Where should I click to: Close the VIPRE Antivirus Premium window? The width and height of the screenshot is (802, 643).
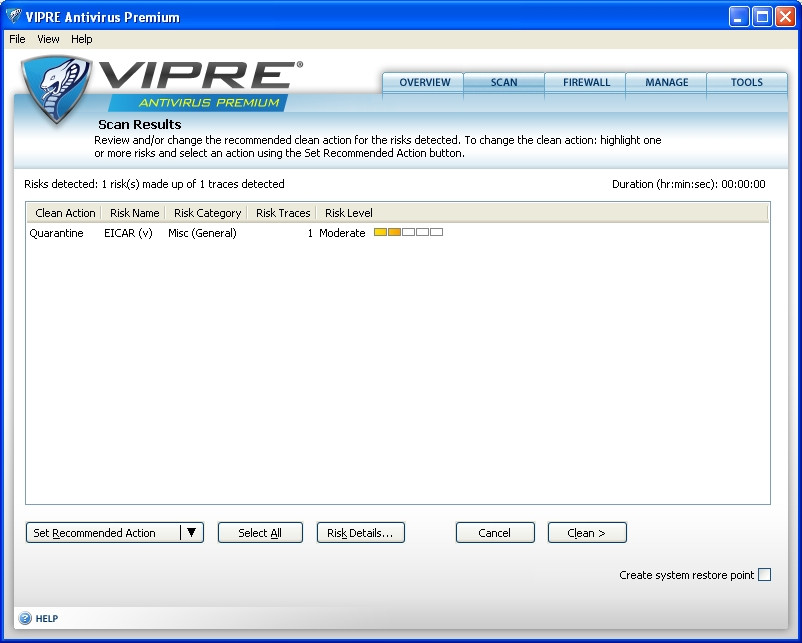point(785,17)
